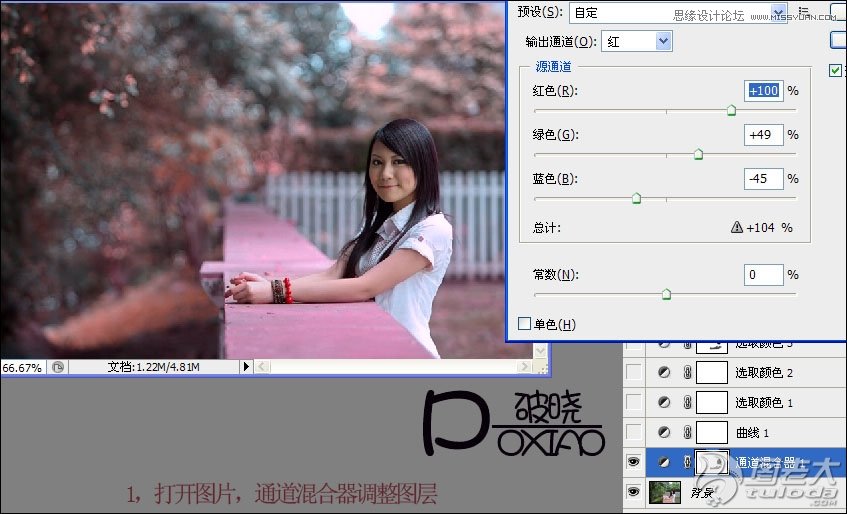The image size is (847, 514).
Task: Open the status bar document info arrow menu
Action: 246,367
